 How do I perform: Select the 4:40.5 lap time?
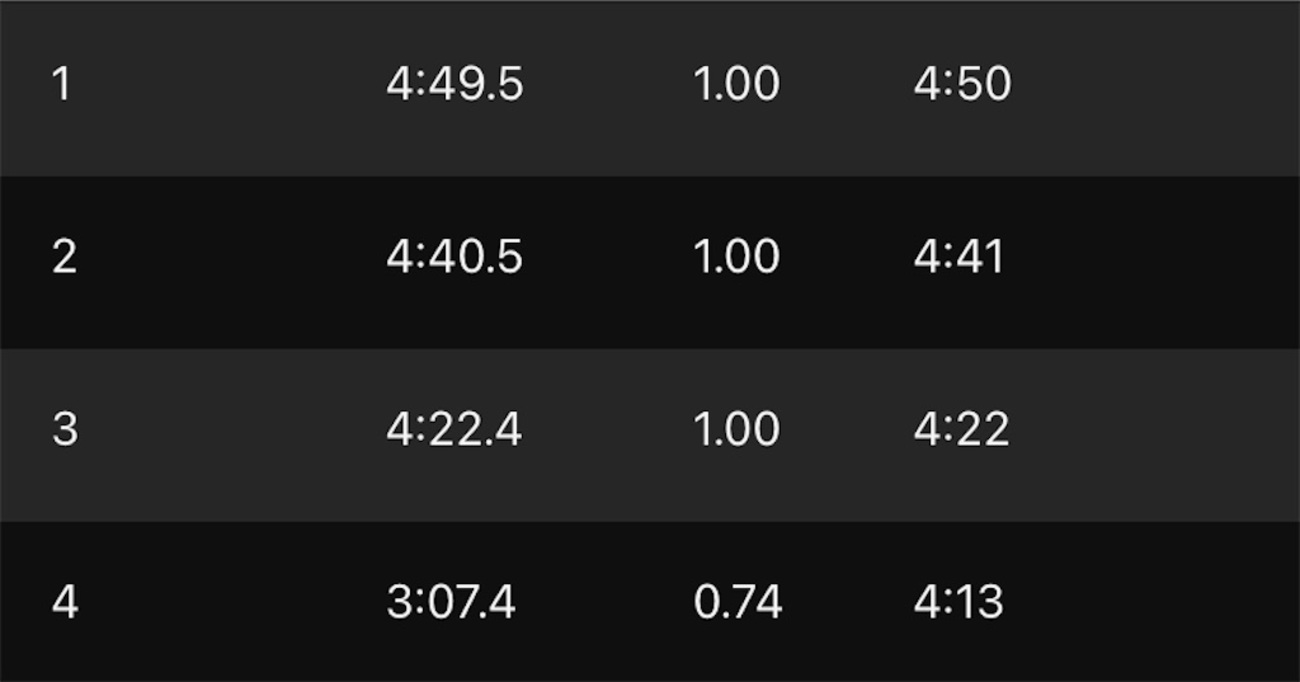[454, 257]
